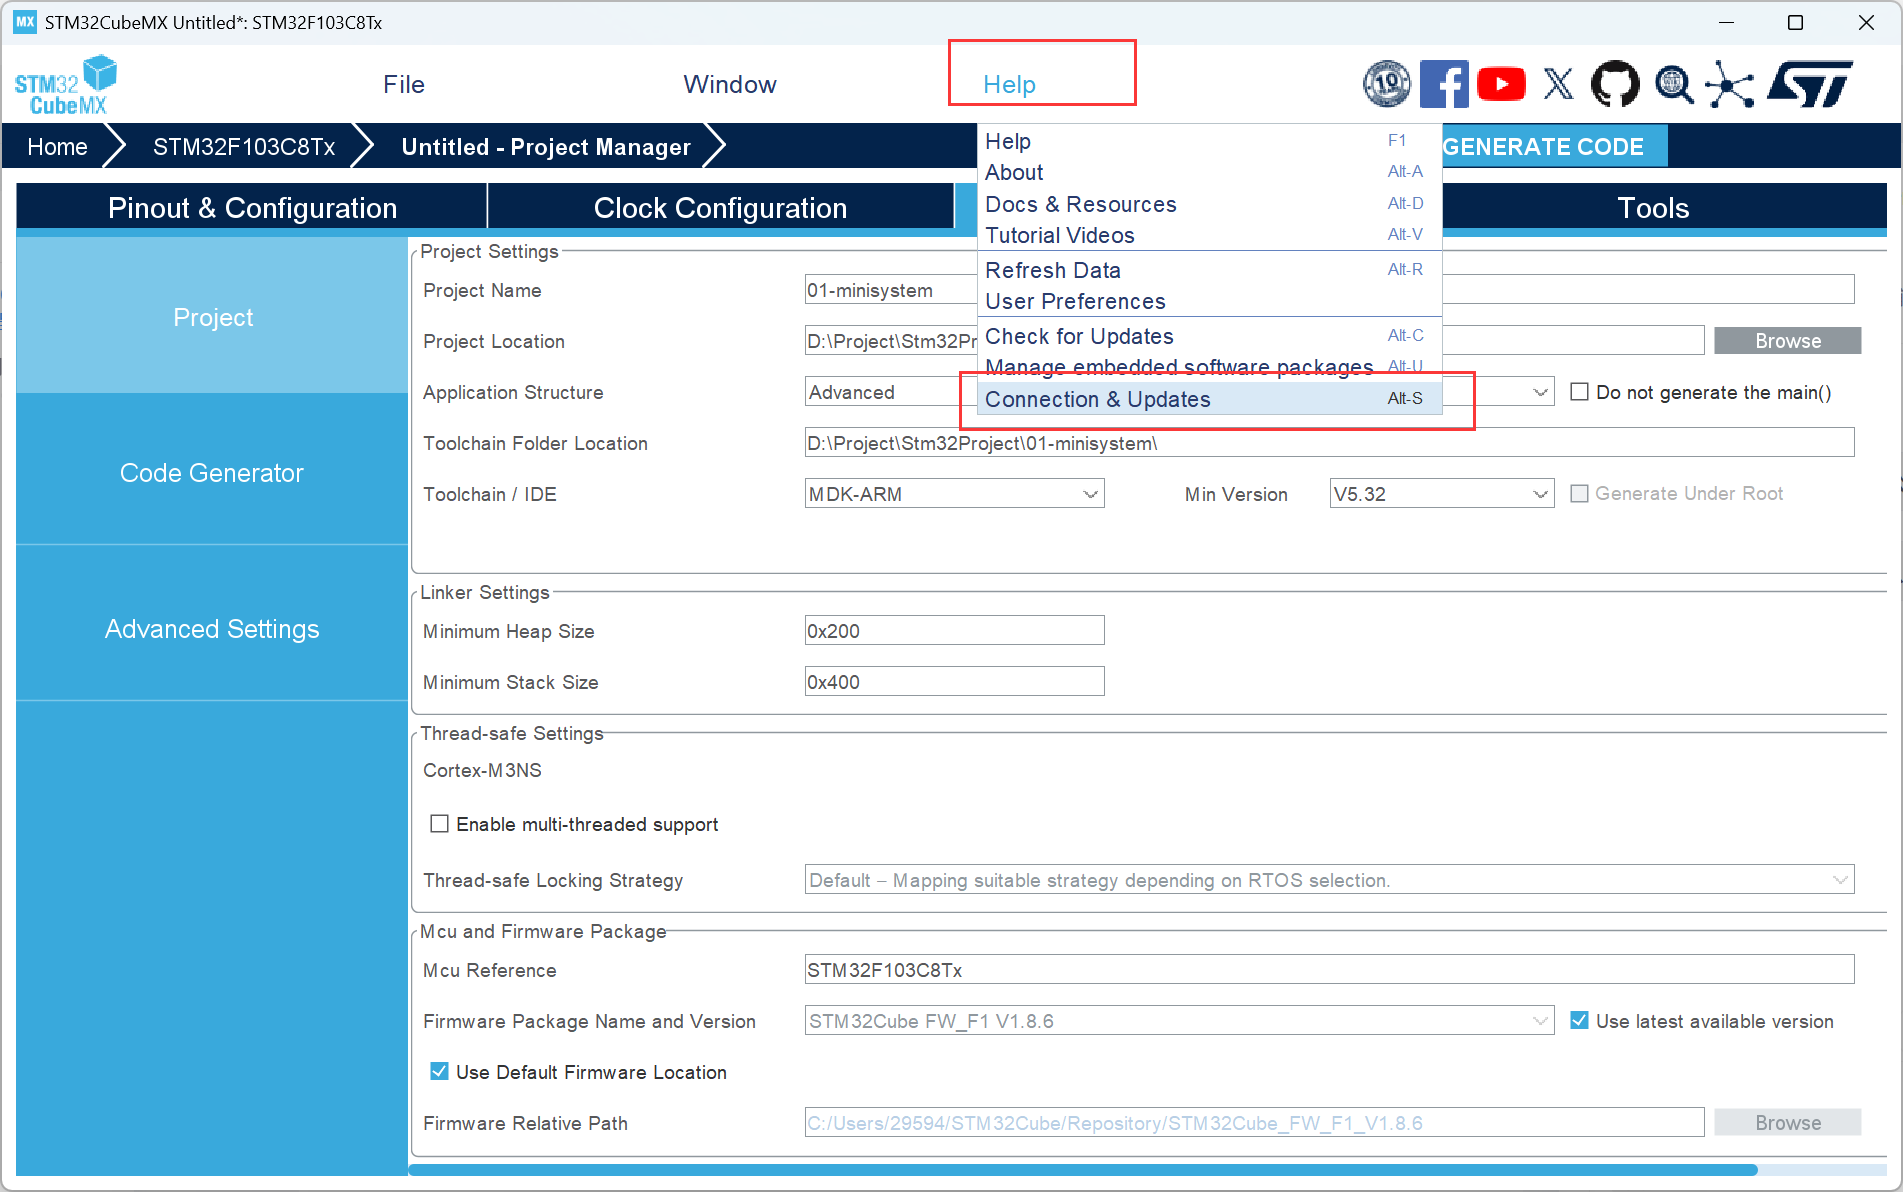1903x1192 pixels.
Task: Select 'Connection & Updates' menu item
Action: click(1210, 399)
